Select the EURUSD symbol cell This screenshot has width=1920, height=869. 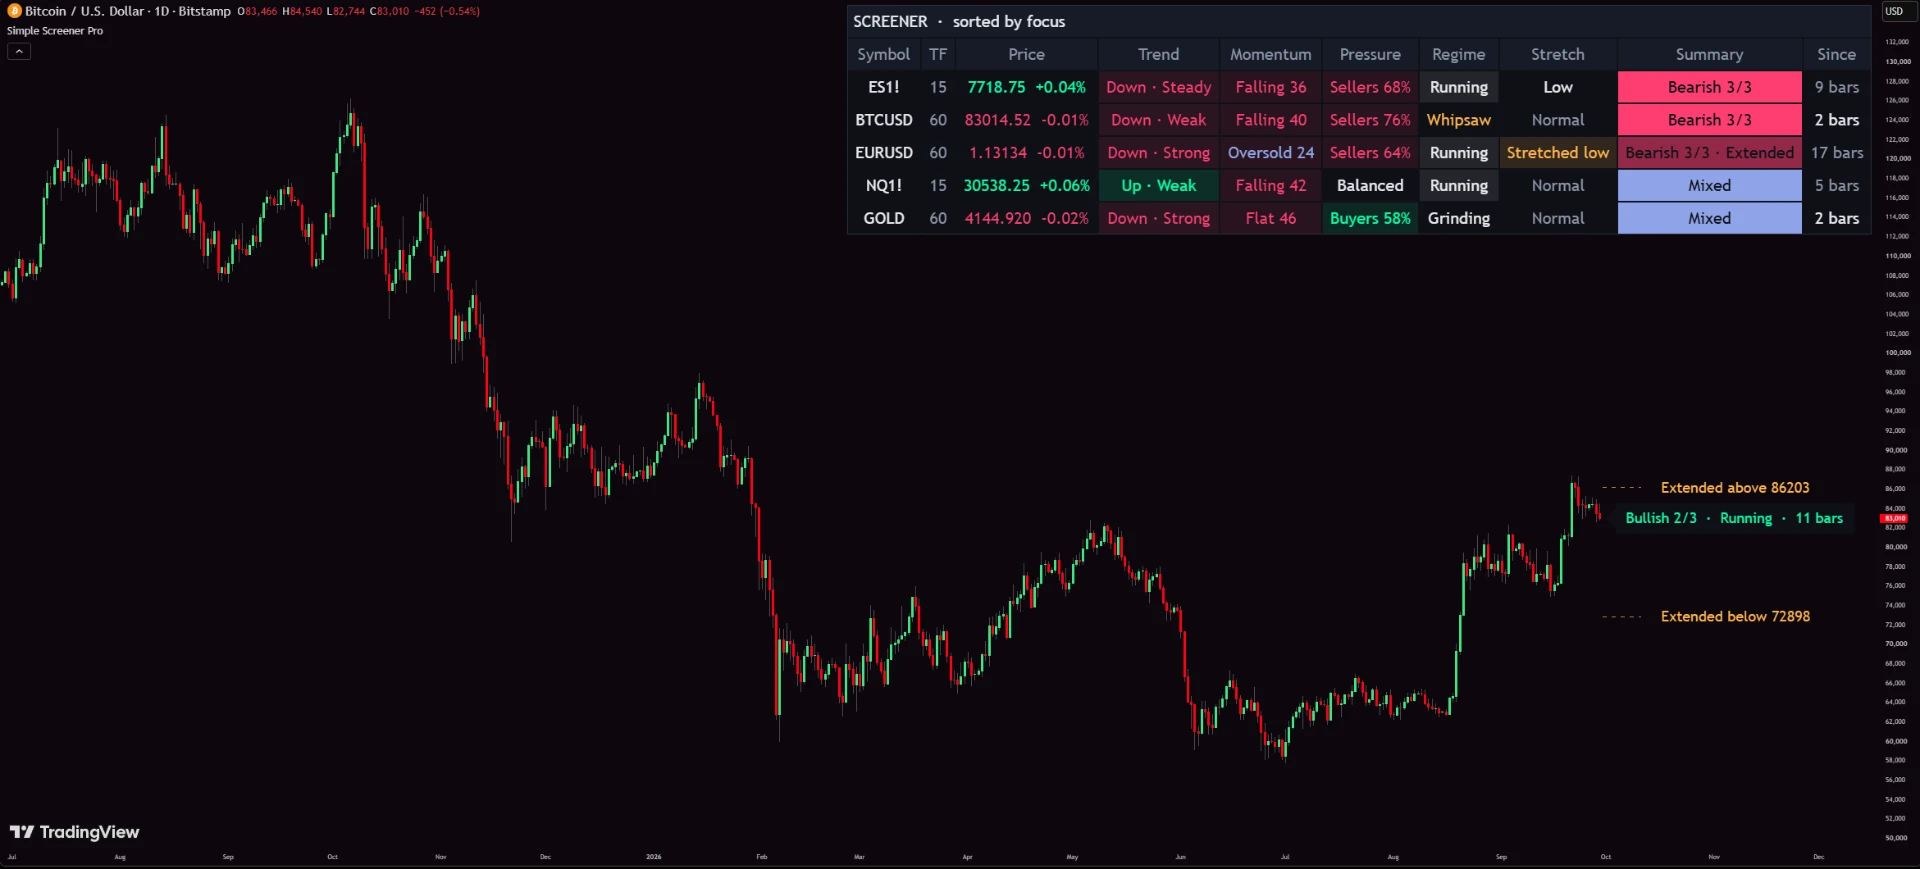[x=884, y=153]
